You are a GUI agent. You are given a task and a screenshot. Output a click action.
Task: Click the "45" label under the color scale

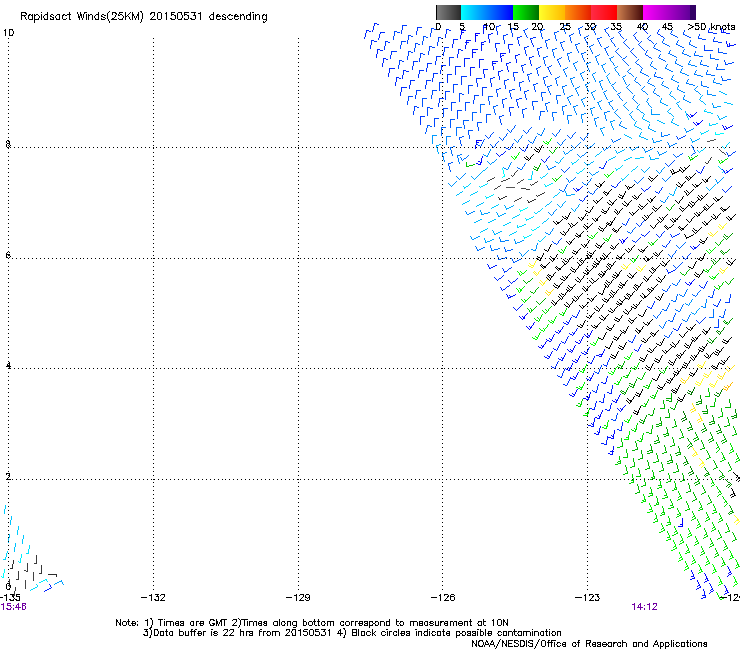[667, 27]
